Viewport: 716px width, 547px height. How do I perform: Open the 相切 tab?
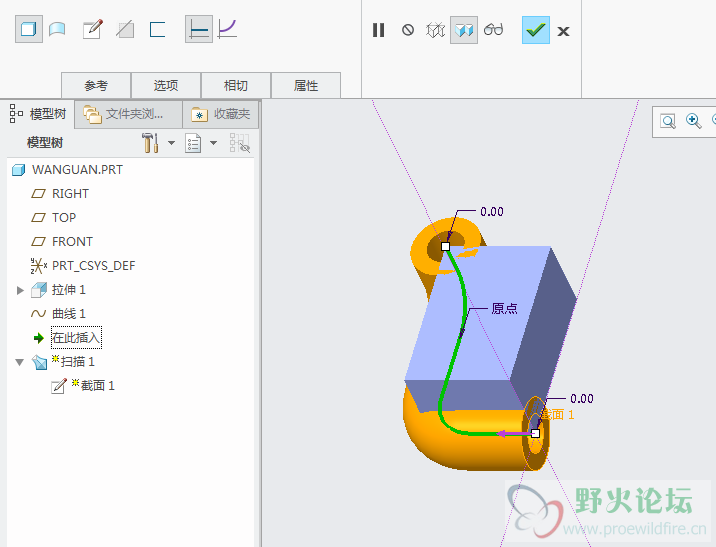point(236,85)
